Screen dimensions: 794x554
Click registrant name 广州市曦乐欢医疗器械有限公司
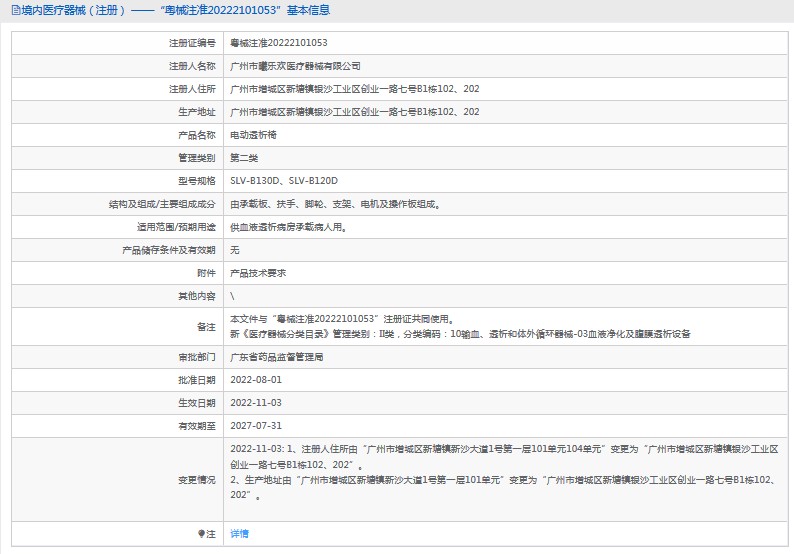295,66
